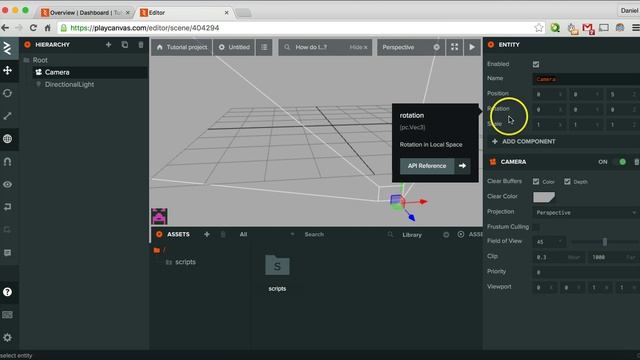Click the assets Search field

(347, 234)
